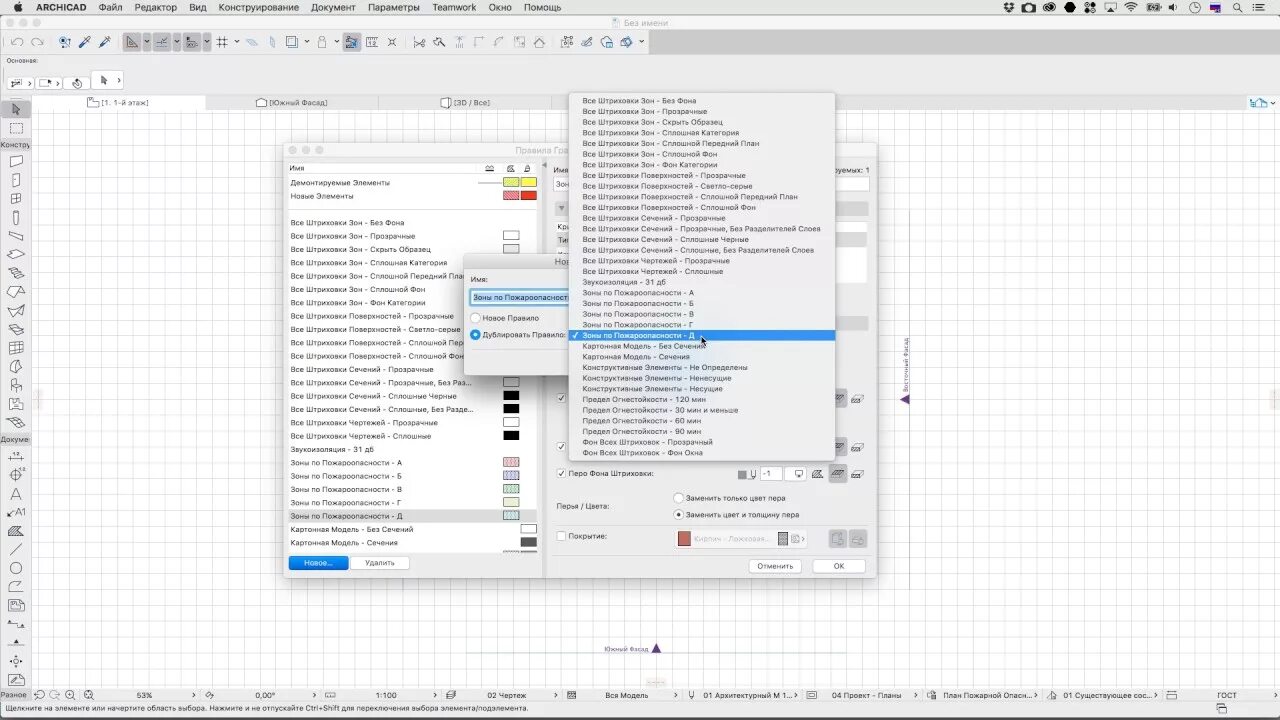Select Все Штриховки Зон - Прозрачные row in rules list

[413, 236]
